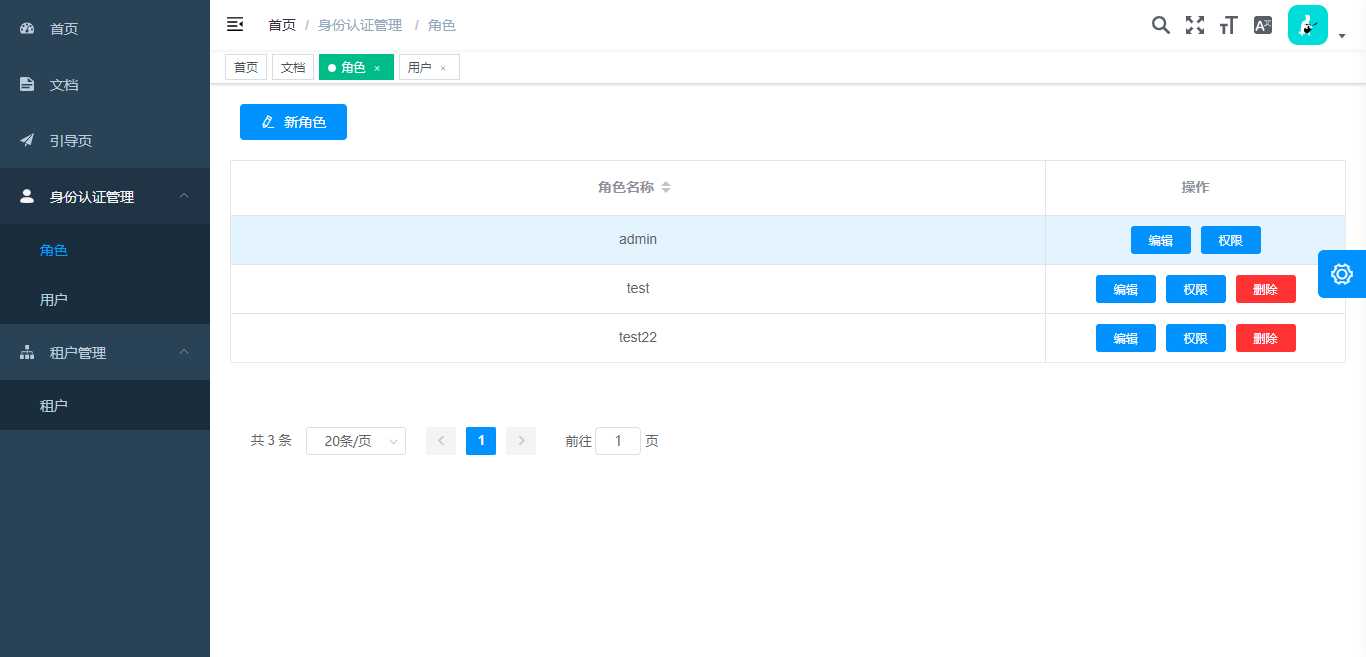Open the 20条/页 page size dropdown
The image size is (1366, 657).
coord(356,441)
